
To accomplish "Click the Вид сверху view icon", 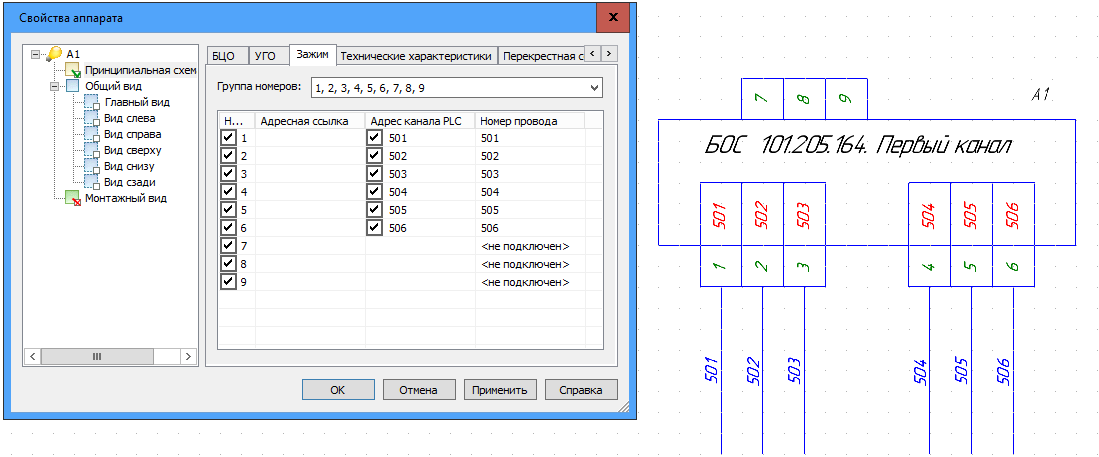I will pyautogui.click(x=92, y=150).
